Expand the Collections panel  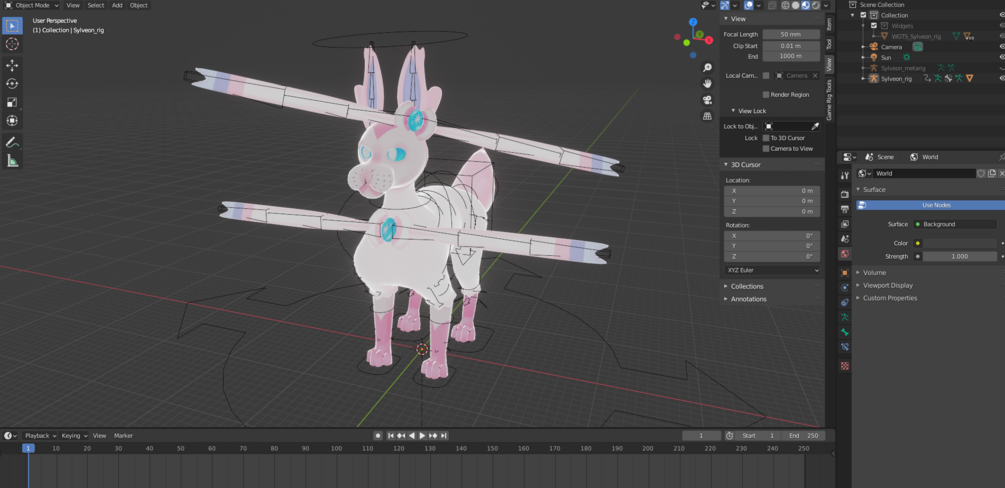747,286
